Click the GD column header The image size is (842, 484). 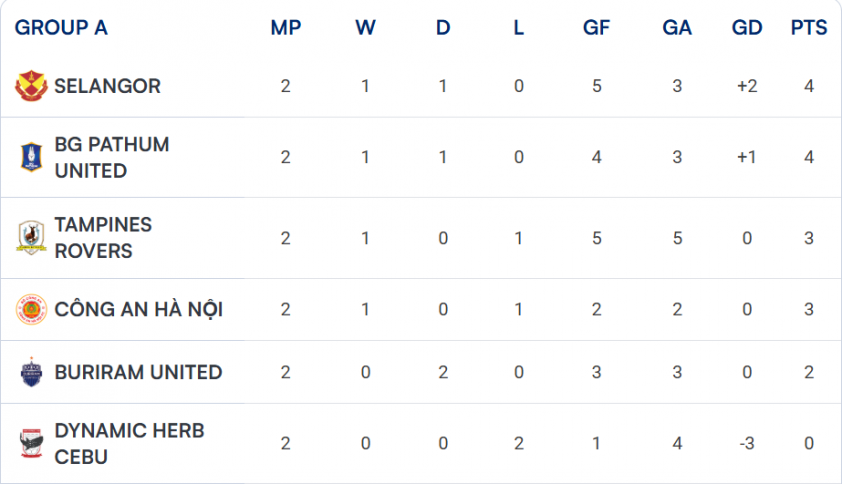(747, 28)
